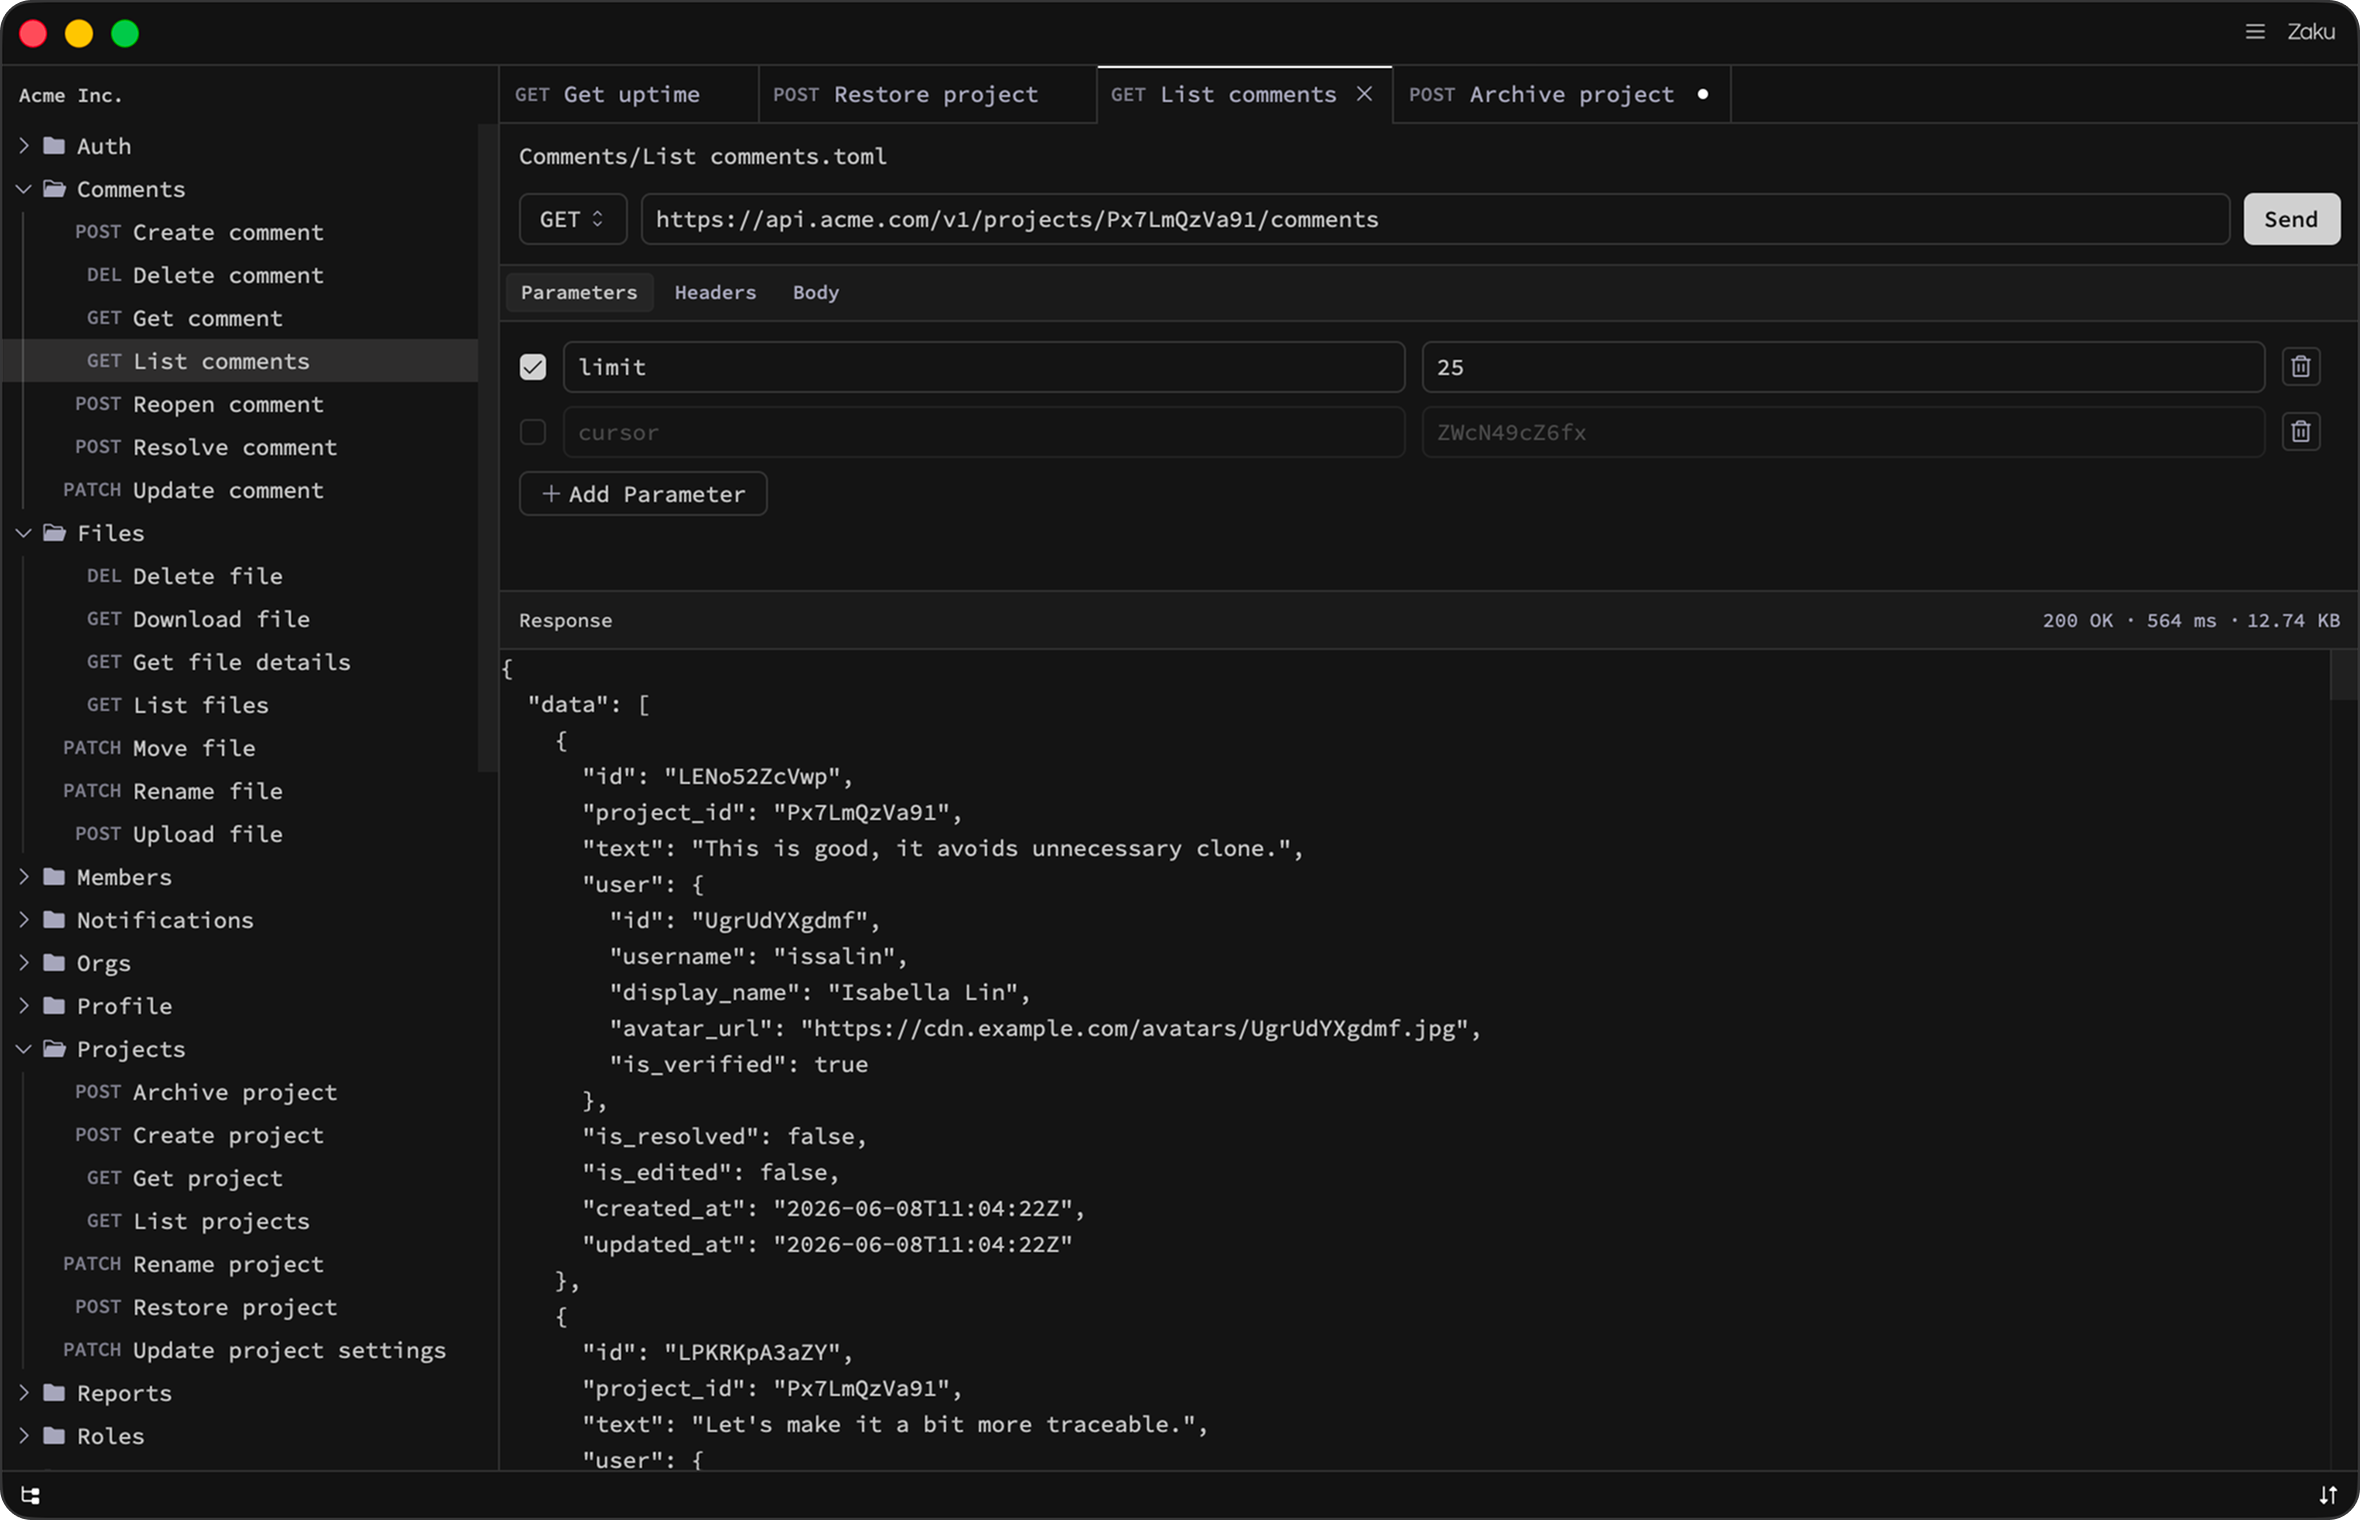This screenshot has width=2360, height=1520.
Task: Expand the Profile folder chevron
Action: pyautogui.click(x=24, y=1006)
